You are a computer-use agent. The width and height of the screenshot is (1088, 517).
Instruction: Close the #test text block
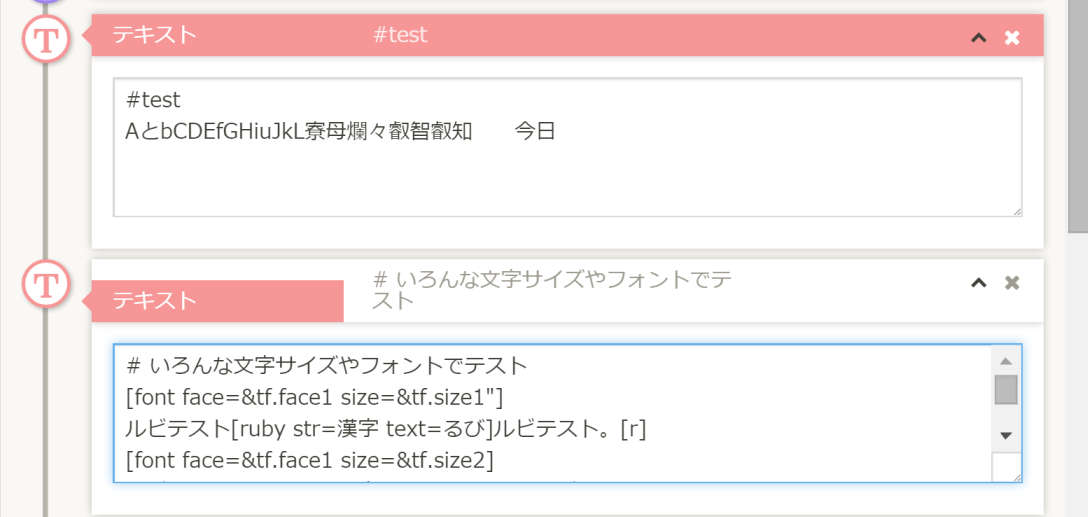1012,37
